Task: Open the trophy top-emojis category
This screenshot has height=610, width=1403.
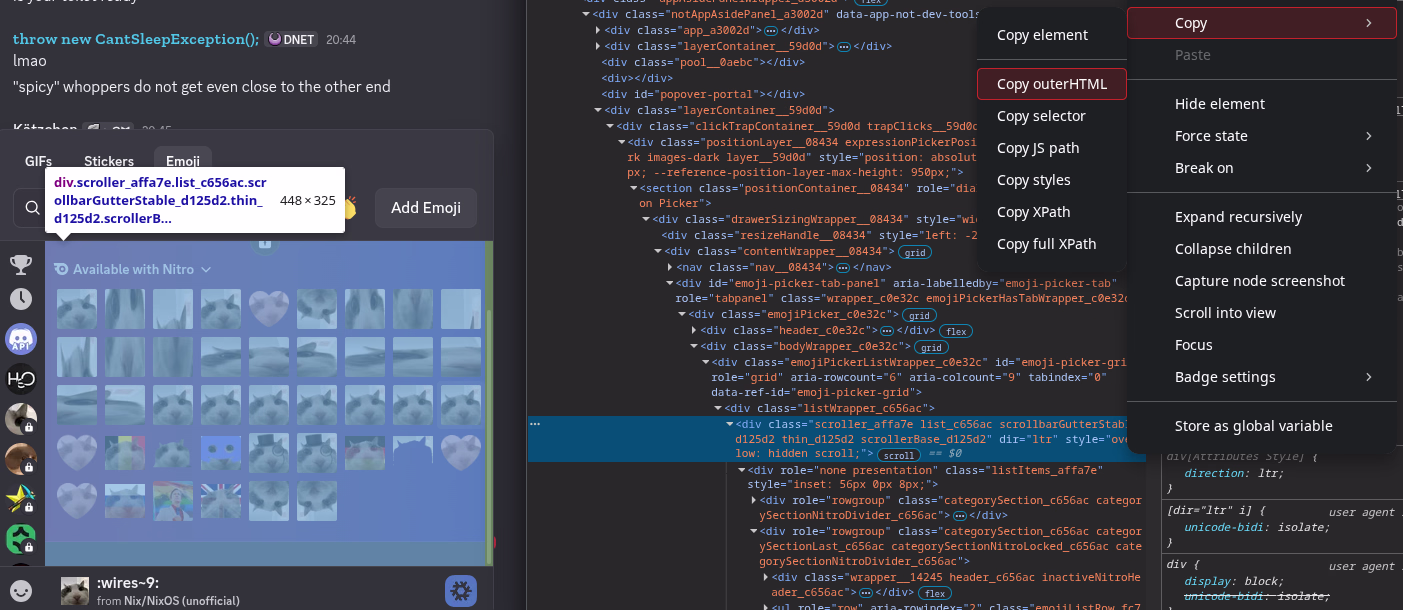Action: pos(21,265)
